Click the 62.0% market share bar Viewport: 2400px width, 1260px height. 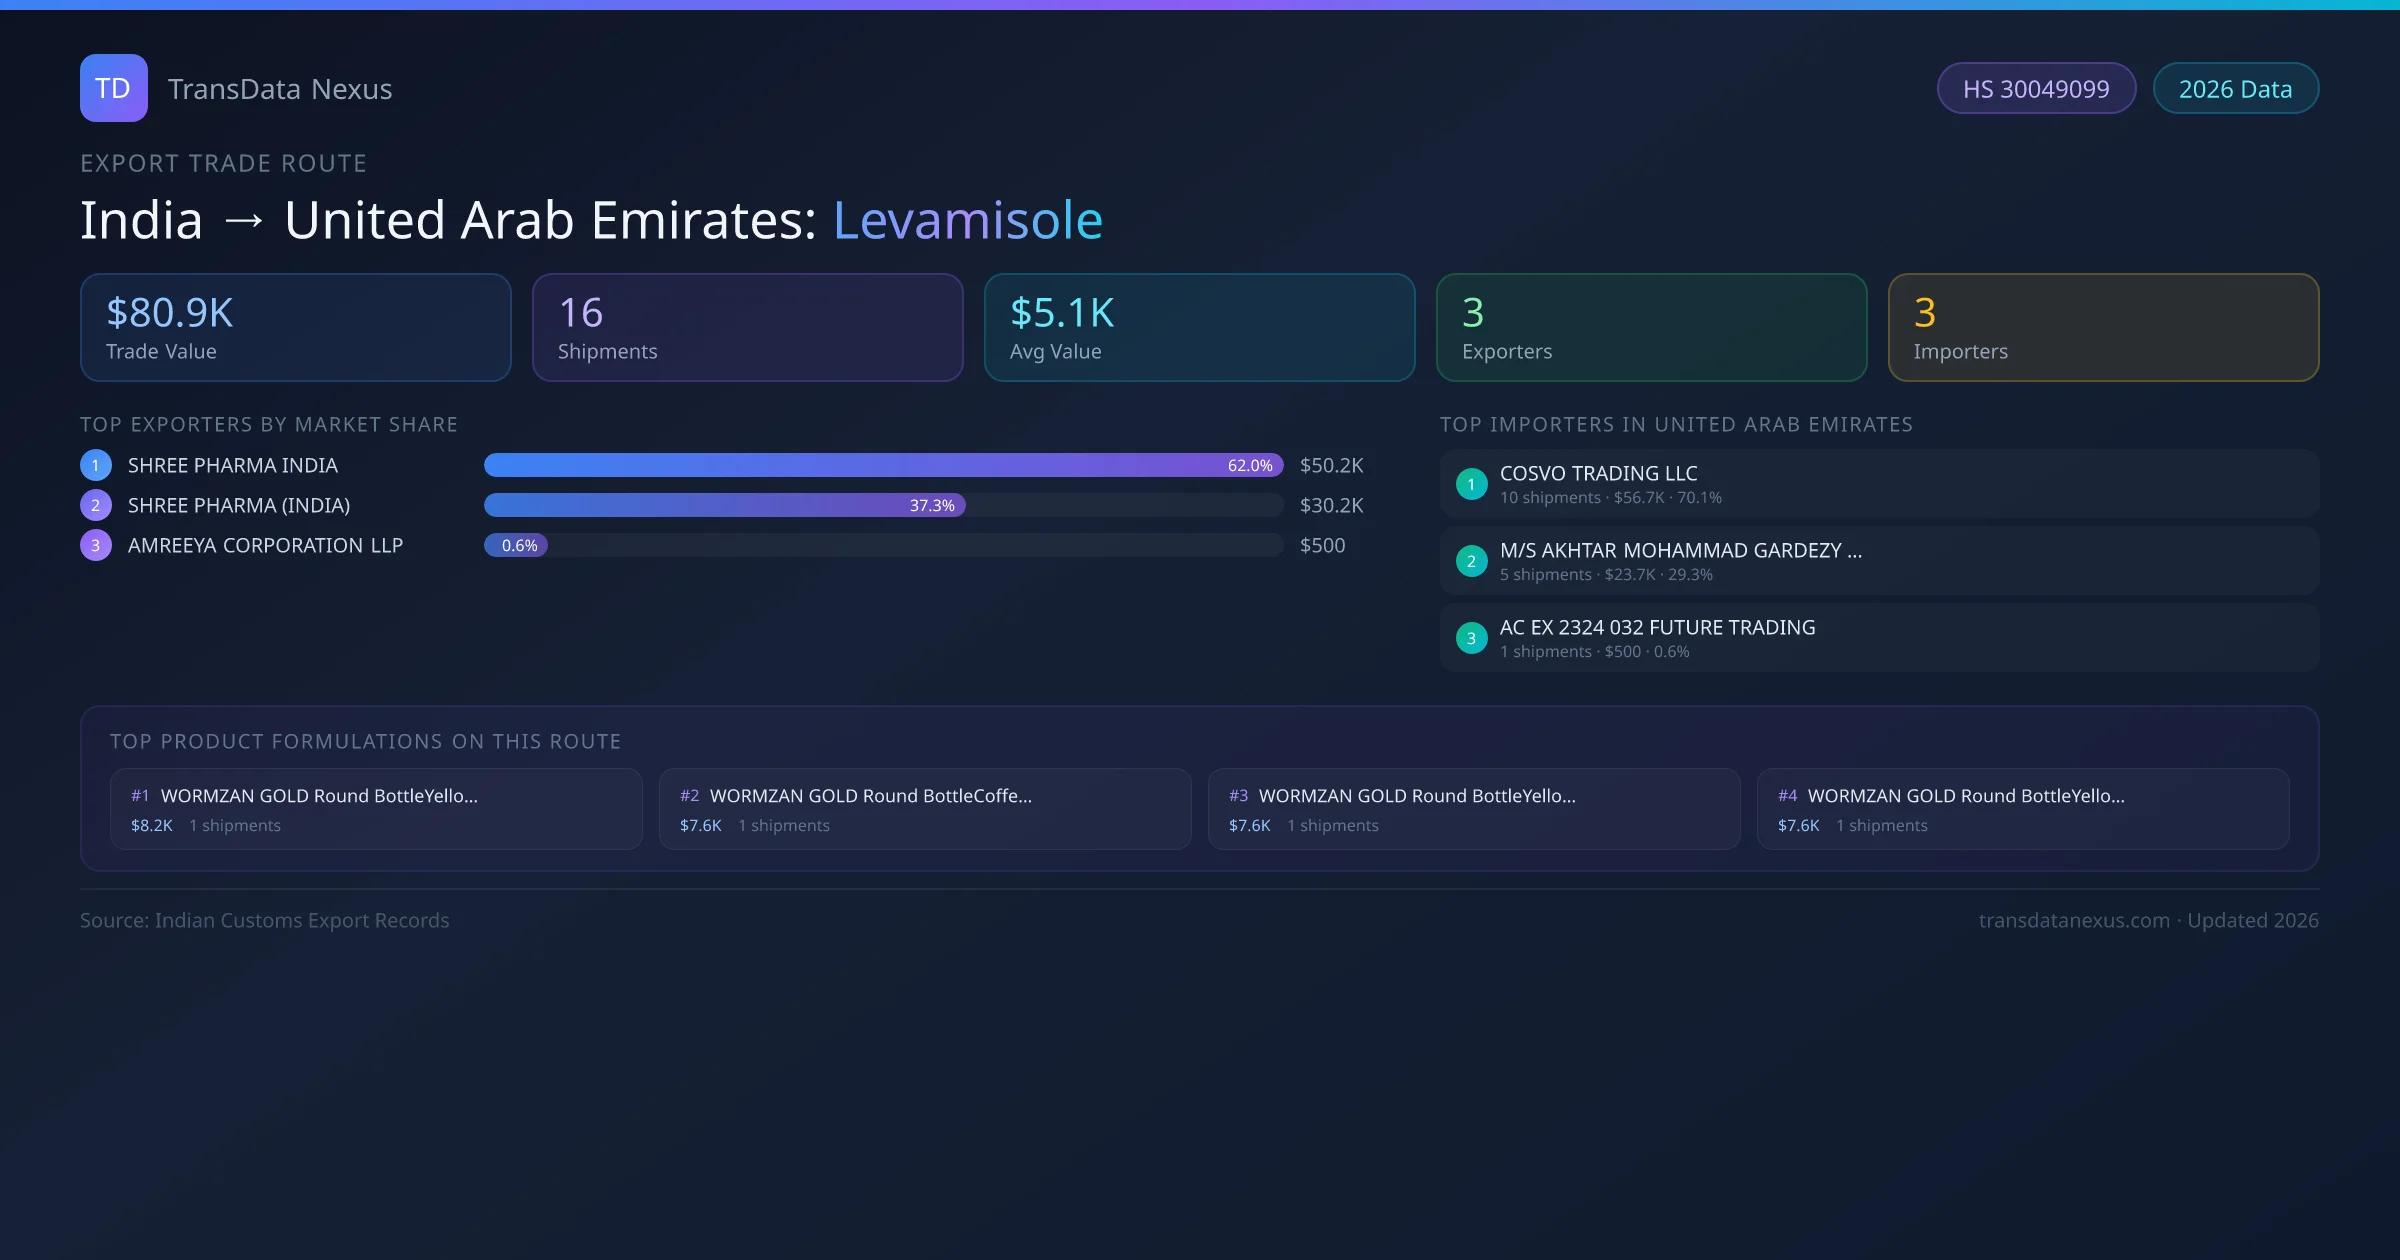click(x=883, y=465)
